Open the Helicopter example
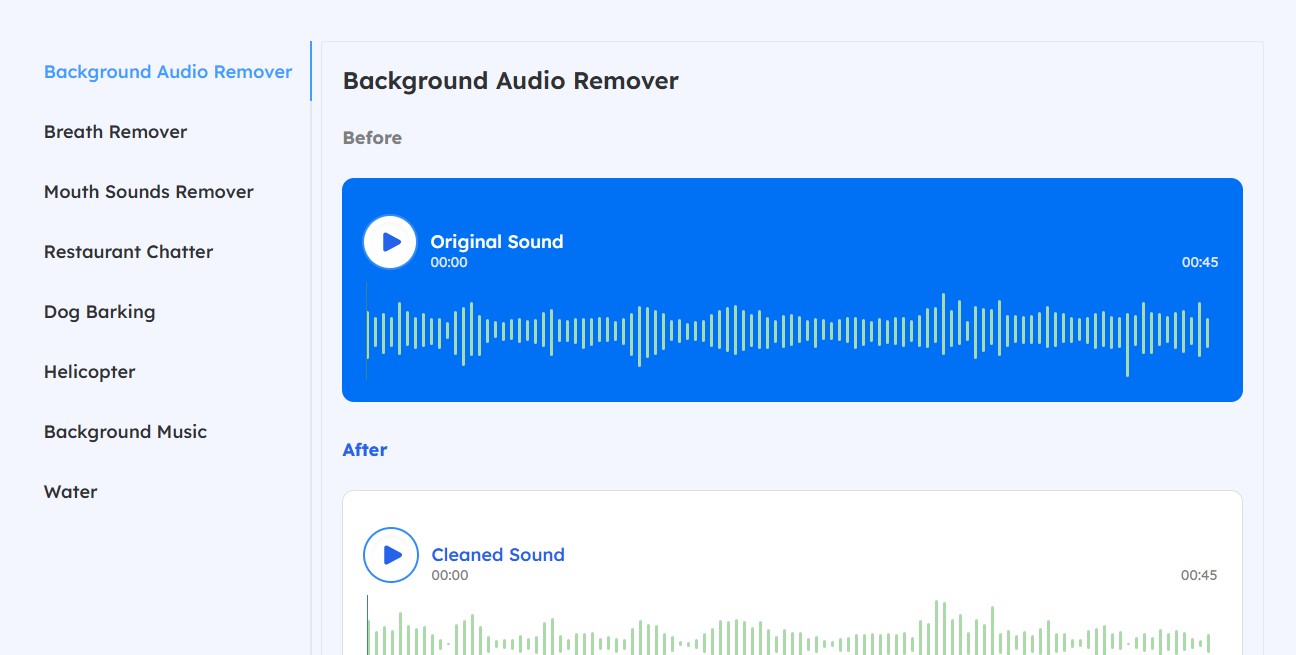Image resolution: width=1296 pixels, height=655 pixels. (90, 372)
